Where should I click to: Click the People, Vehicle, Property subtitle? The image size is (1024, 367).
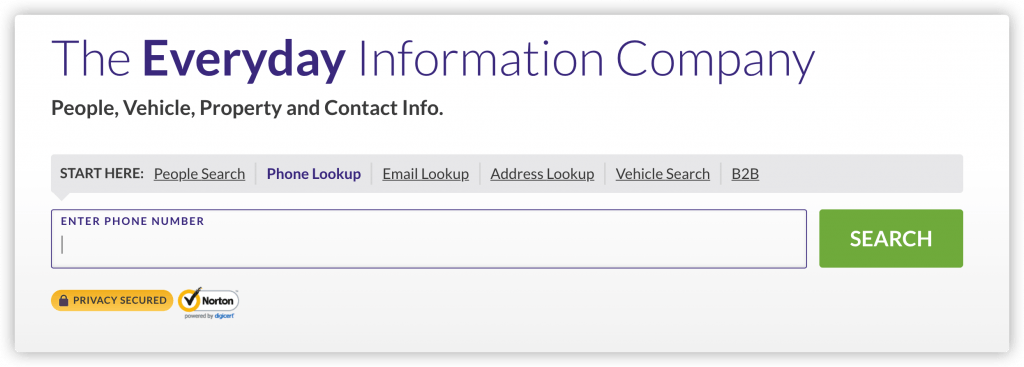[247, 108]
